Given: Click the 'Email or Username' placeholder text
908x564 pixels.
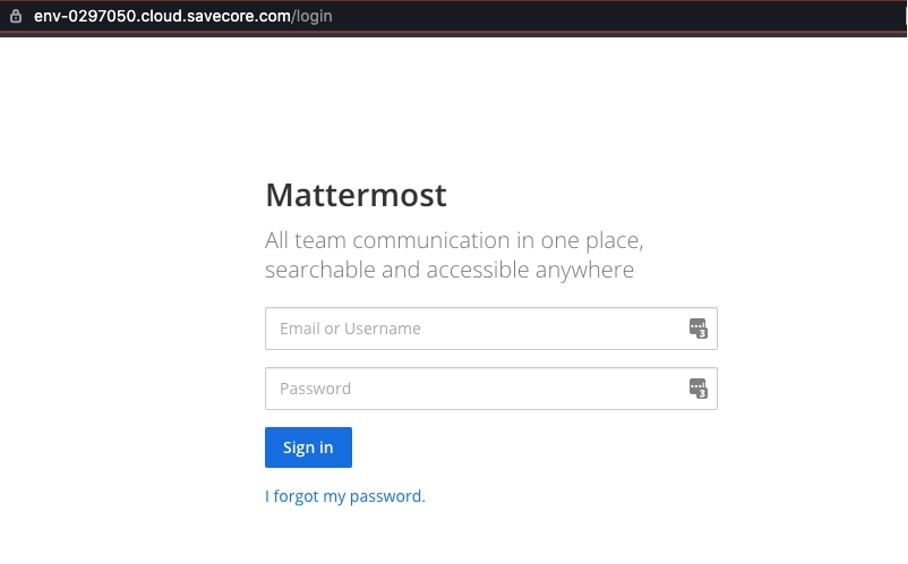Looking at the screenshot, I should 350,329.
